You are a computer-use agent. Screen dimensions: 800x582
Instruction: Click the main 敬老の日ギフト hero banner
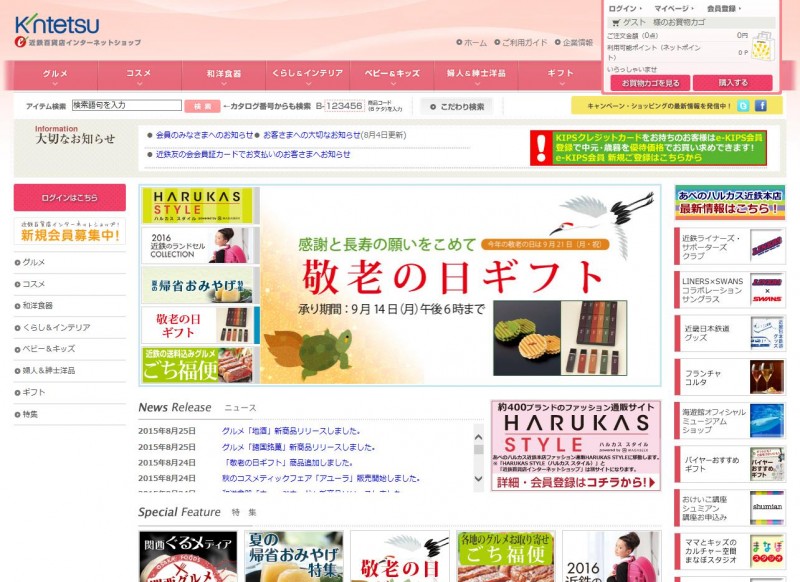click(x=460, y=286)
